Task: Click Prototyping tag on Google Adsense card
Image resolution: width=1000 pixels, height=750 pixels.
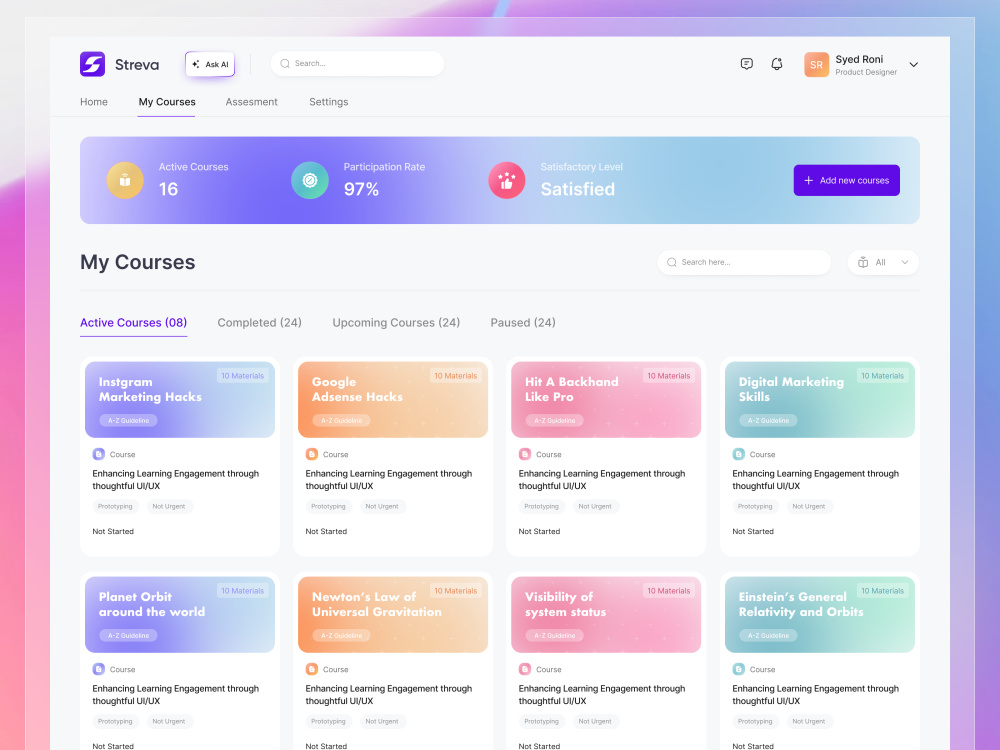Action: (x=328, y=506)
